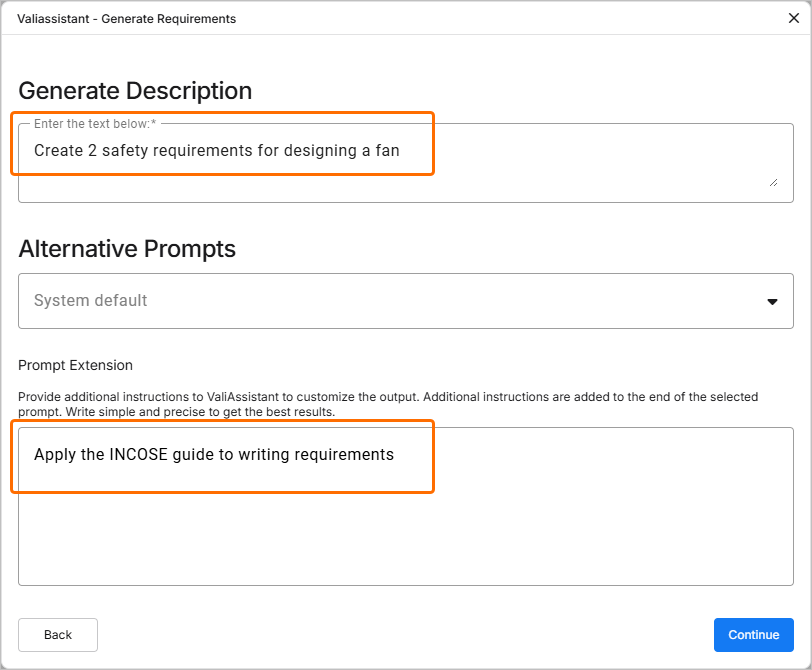Click the 'Enter the text below:*' field label
Image resolution: width=812 pixels, height=670 pixels.
pyautogui.click(x=95, y=123)
